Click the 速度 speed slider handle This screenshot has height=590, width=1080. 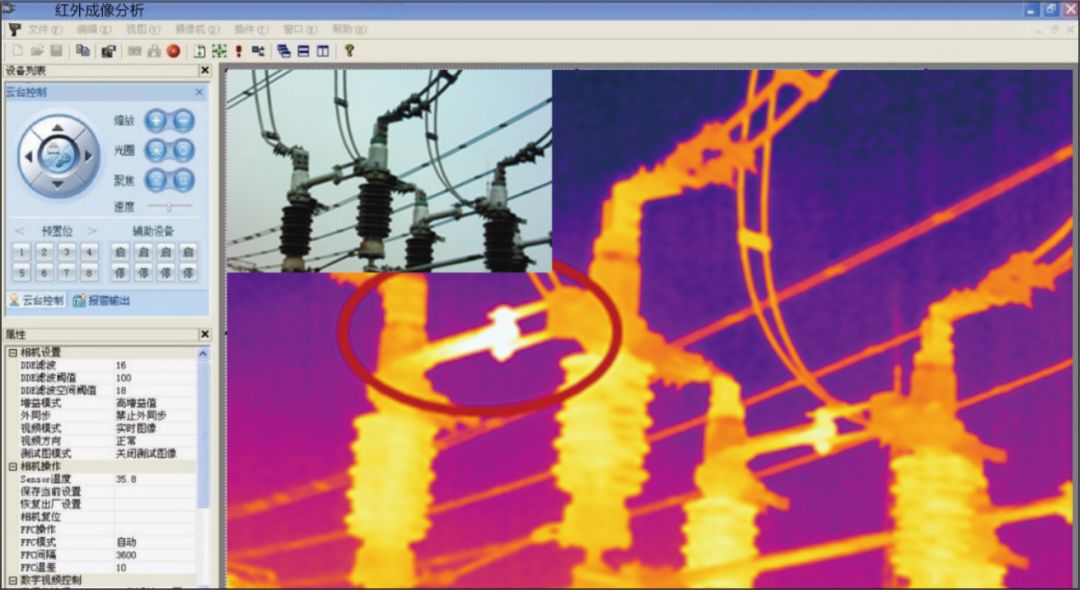pyautogui.click(x=170, y=206)
